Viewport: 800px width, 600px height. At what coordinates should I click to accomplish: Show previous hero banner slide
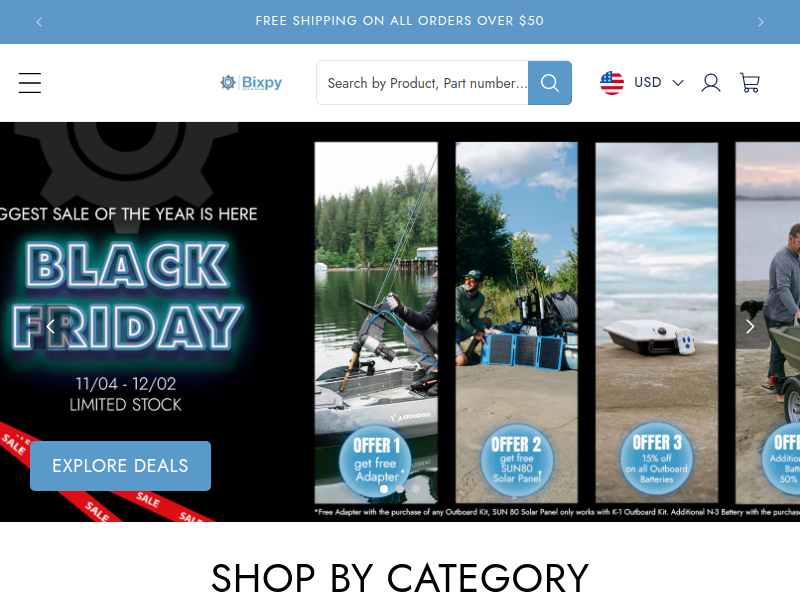[50, 327]
